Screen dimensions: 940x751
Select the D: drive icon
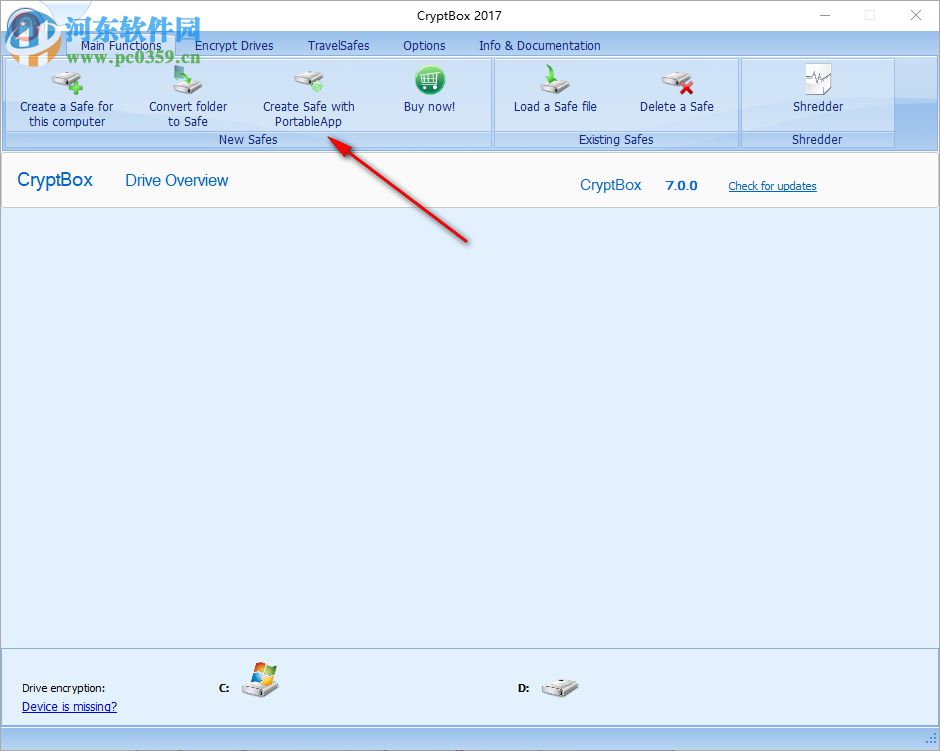[559, 687]
